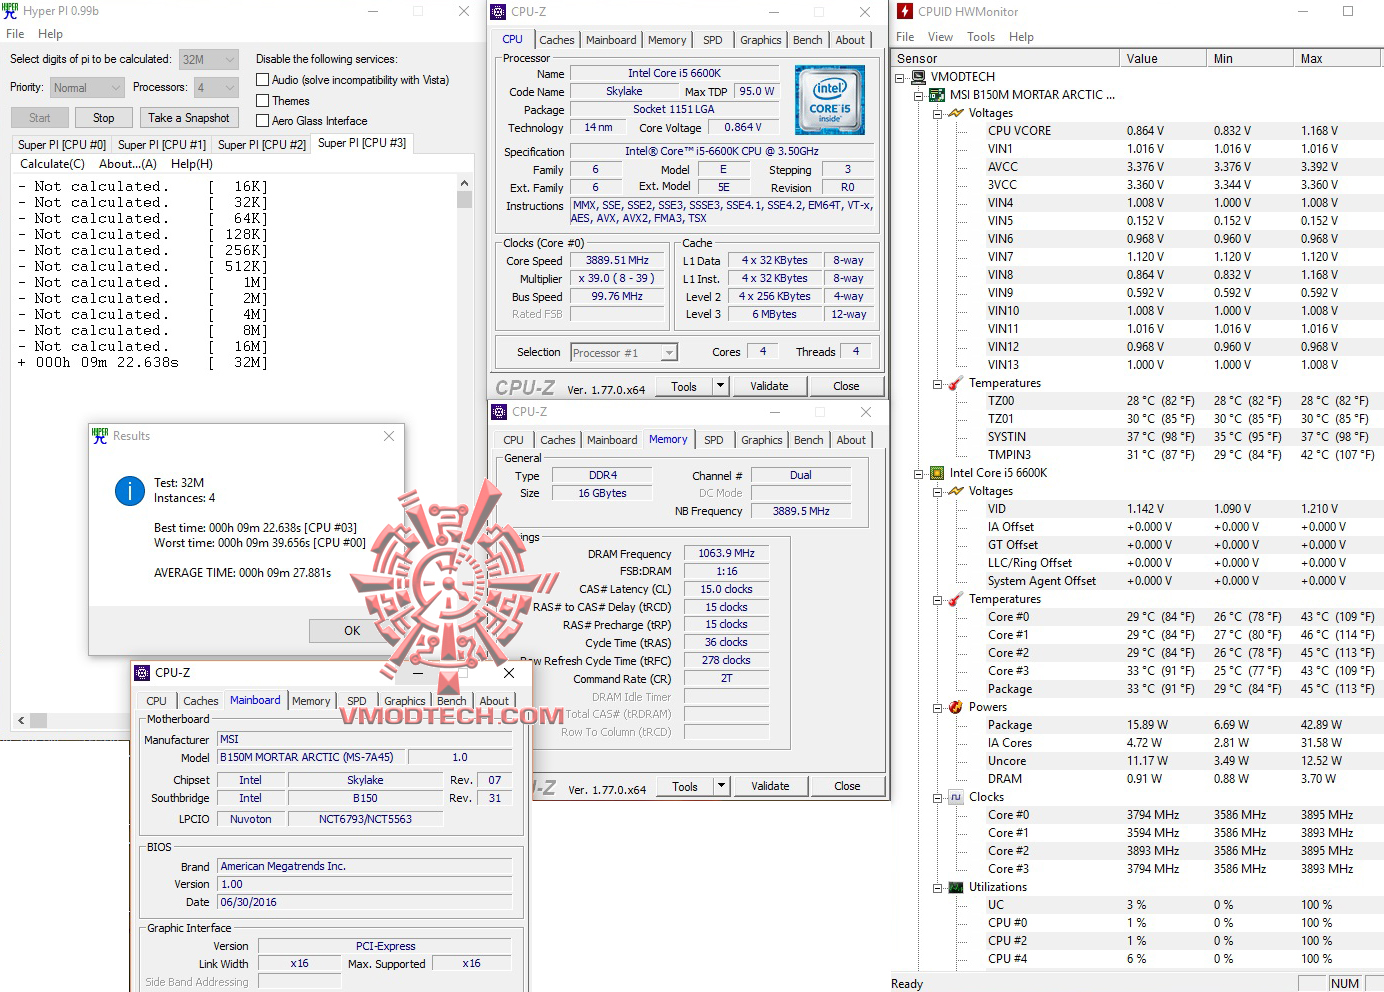This screenshot has width=1384, height=992.
Task: Click the Powers flame icon in HWMonitor
Action: click(955, 707)
